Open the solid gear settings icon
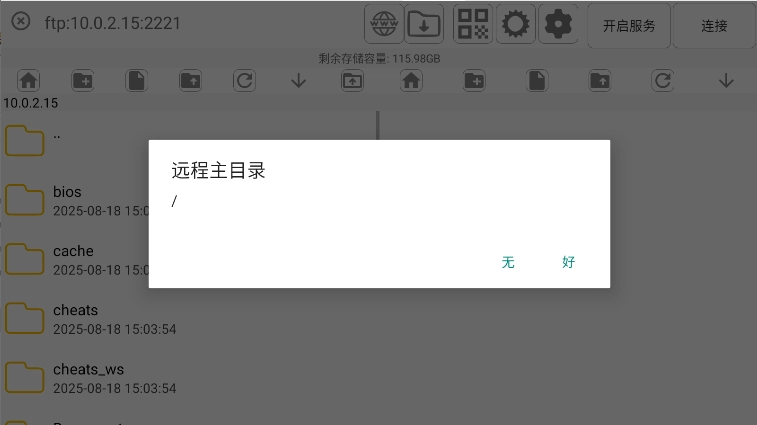757x425 pixels. click(558, 24)
